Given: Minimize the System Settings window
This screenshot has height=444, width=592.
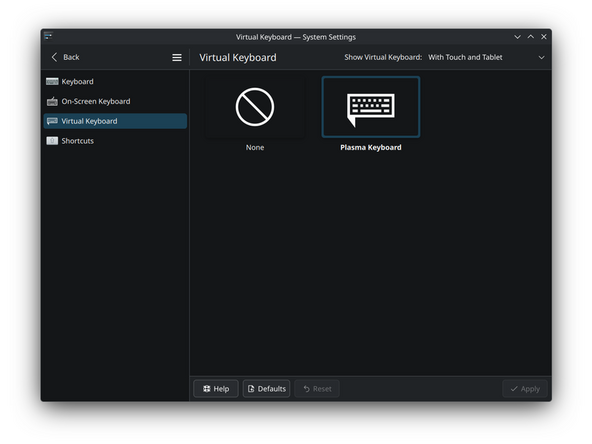Looking at the screenshot, I should tap(518, 37).
